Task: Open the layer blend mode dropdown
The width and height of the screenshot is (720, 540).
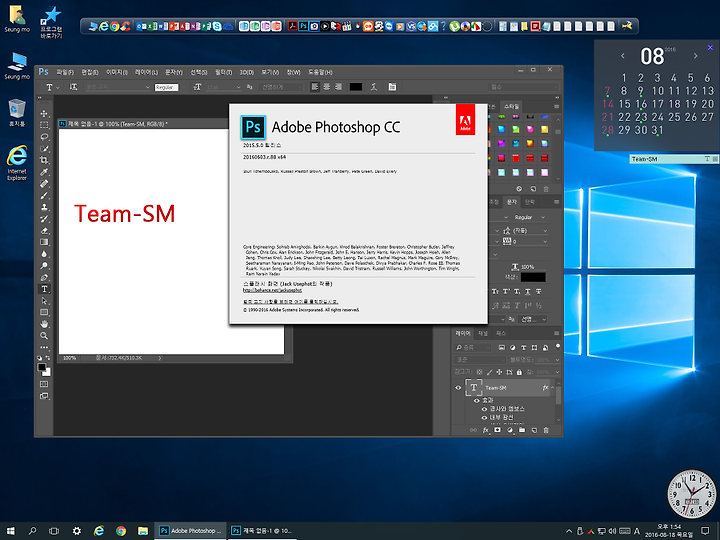Action: point(480,360)
